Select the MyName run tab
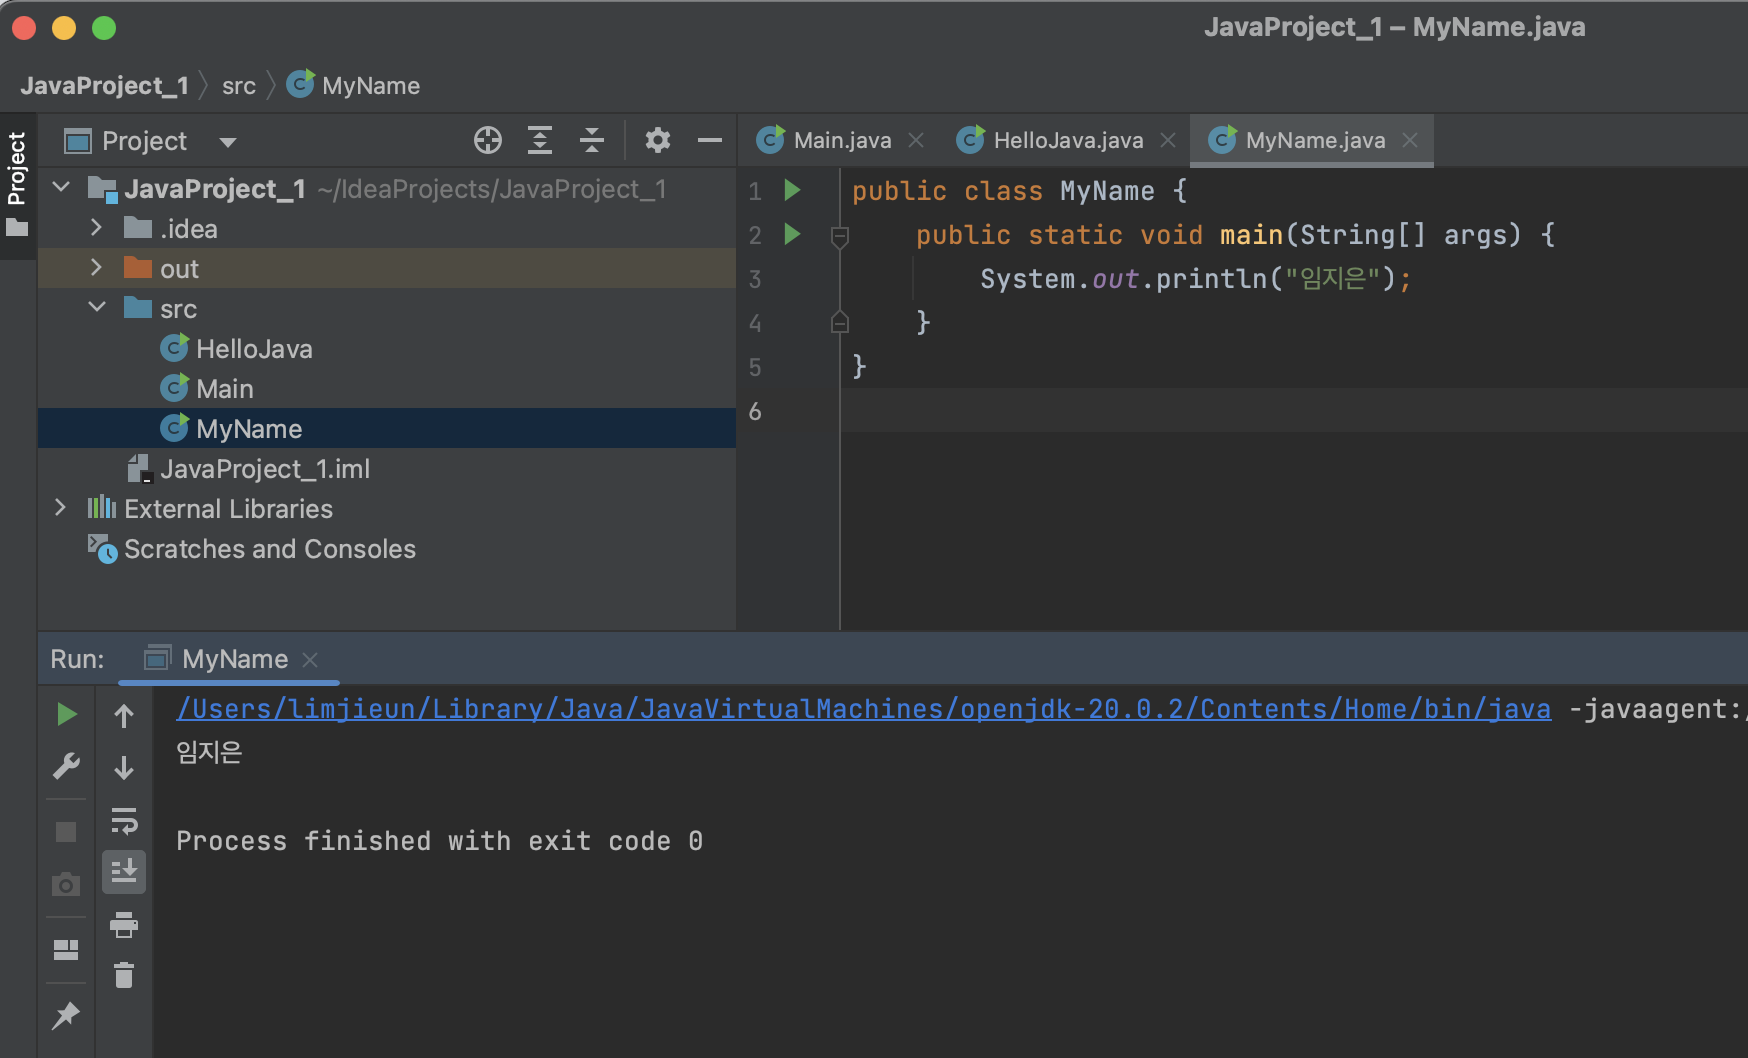1748x1058 pixels. pyautogui.click(x=234, y=659)
